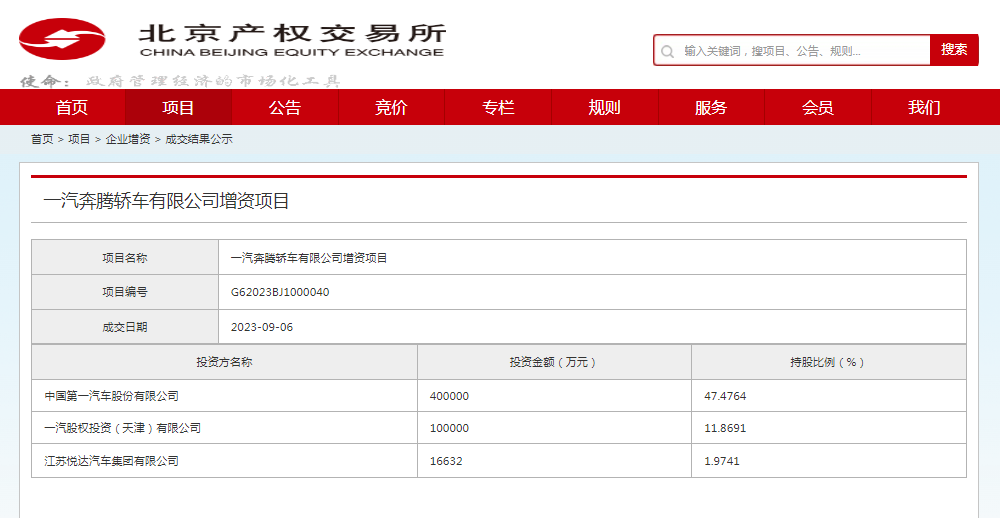The height and width of the screenshot is (518, 1000).
Task: Select investor 江苏悦达汽车集团有限公司
Action: [112, 461]
